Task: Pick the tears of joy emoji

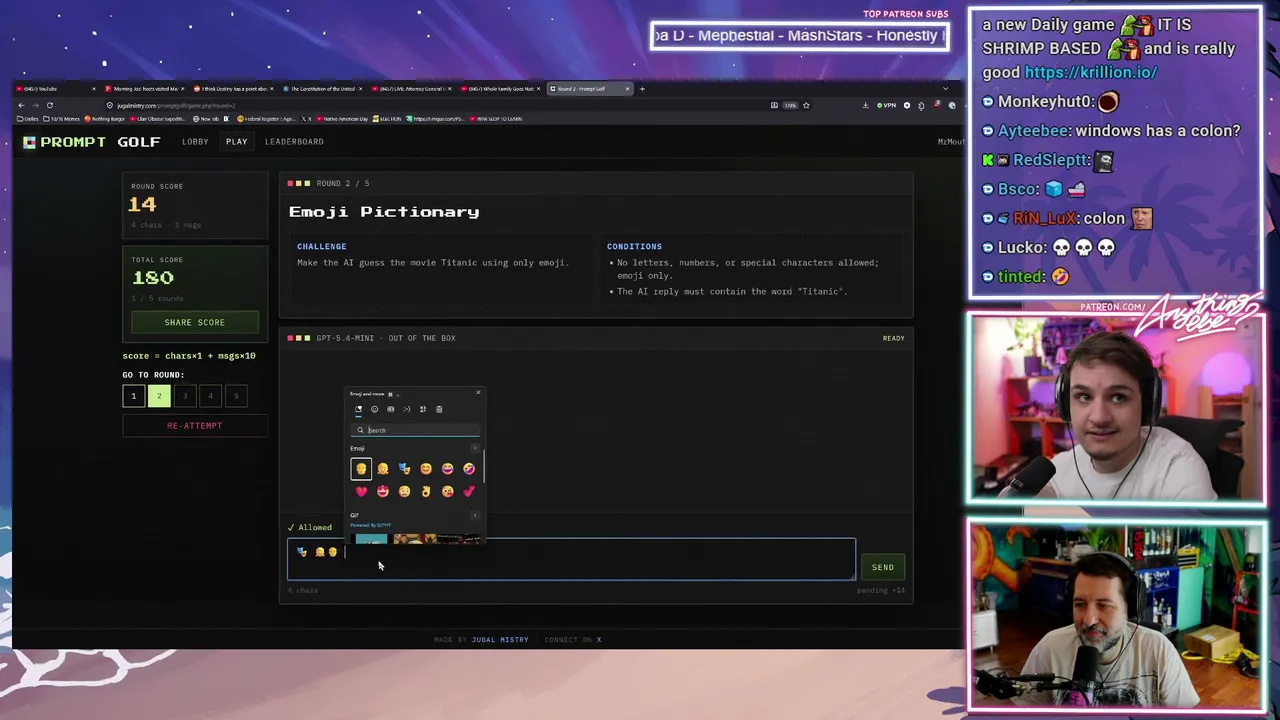Action: [x=447, y=469]
